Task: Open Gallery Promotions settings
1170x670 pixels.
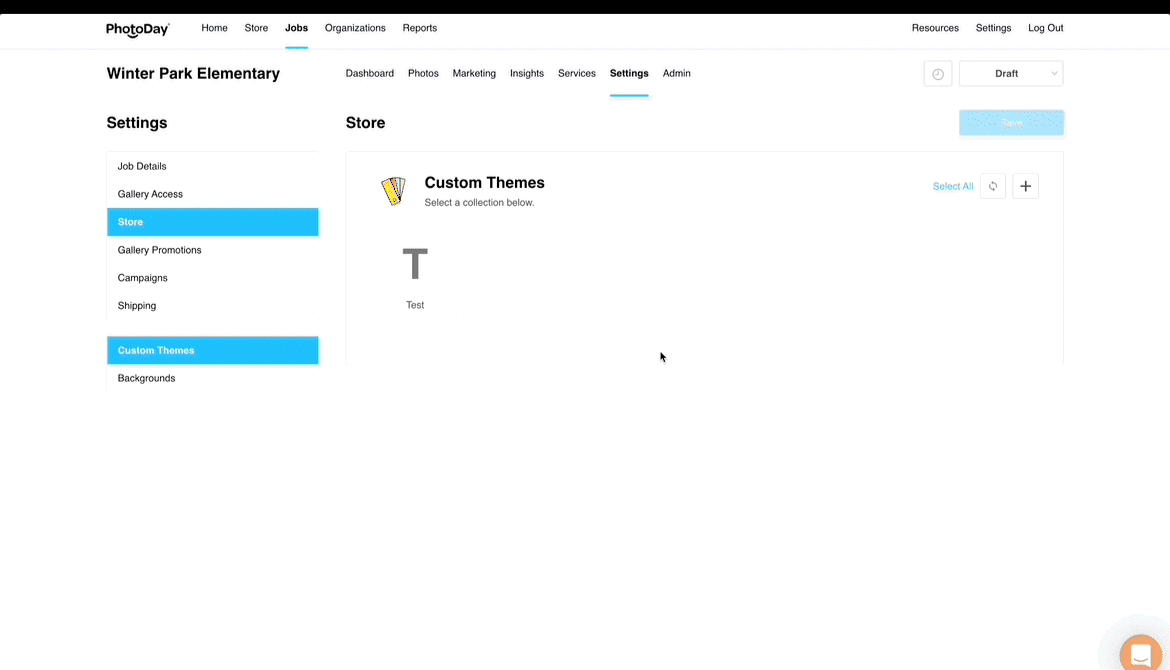Action: [213, 250]
